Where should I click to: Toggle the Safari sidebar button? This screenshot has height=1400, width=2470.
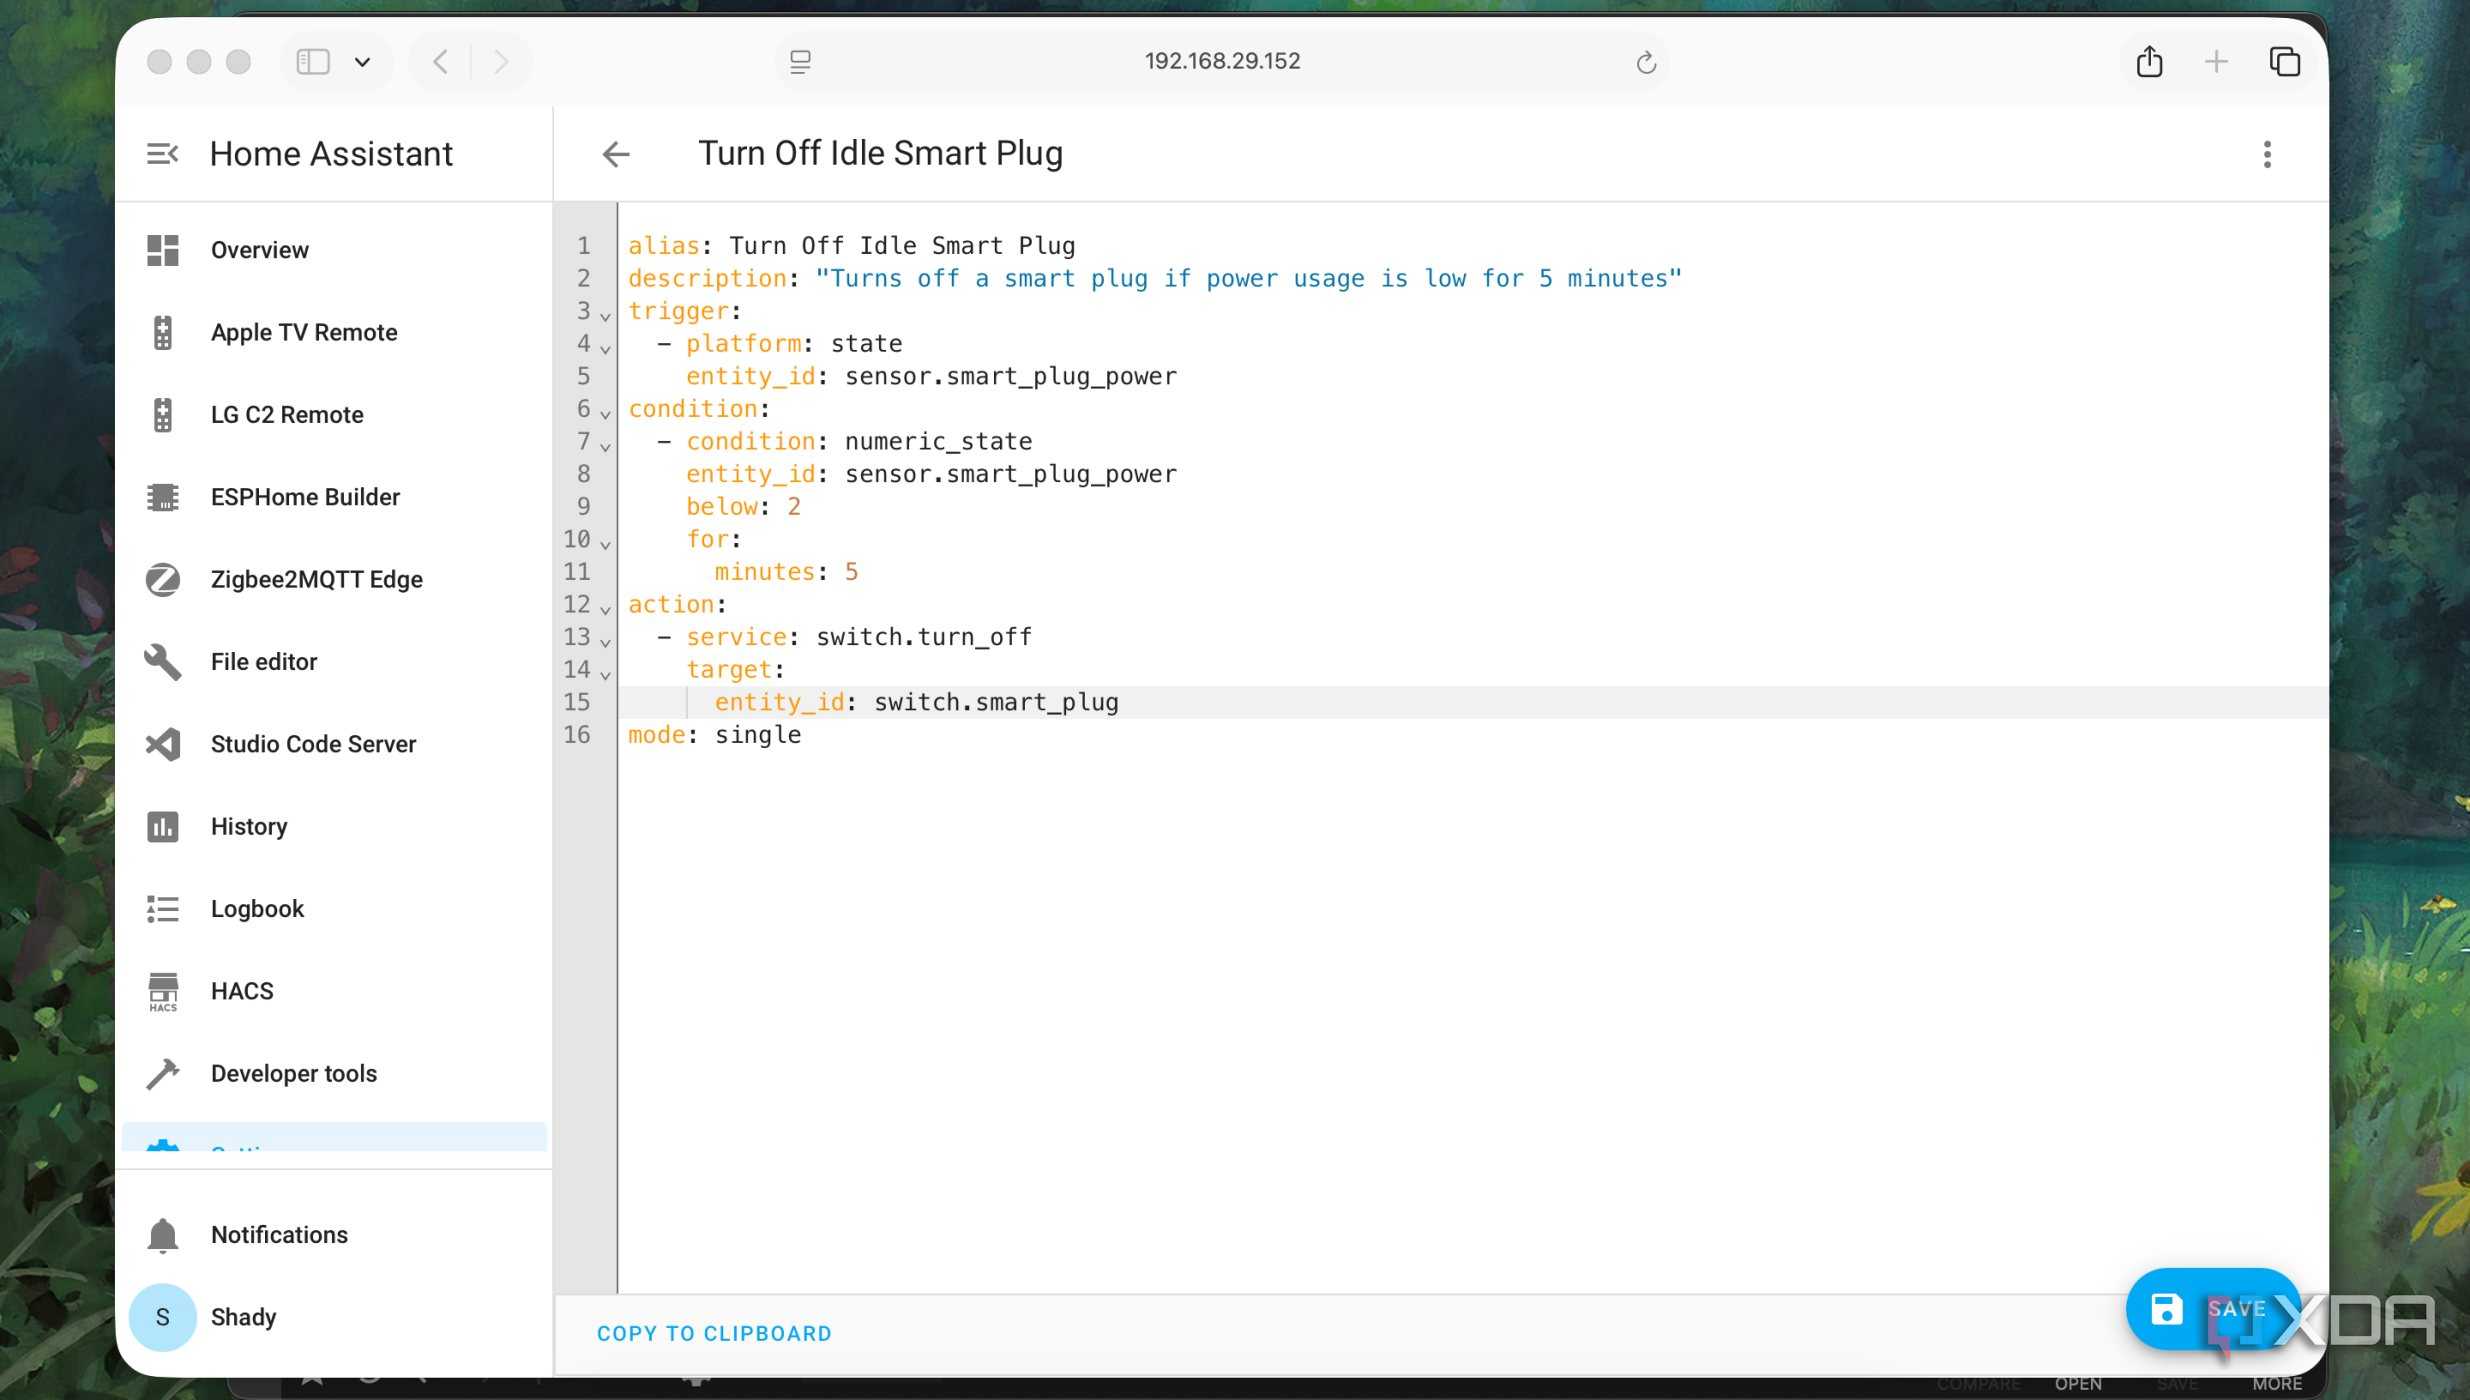click(312, 61)
